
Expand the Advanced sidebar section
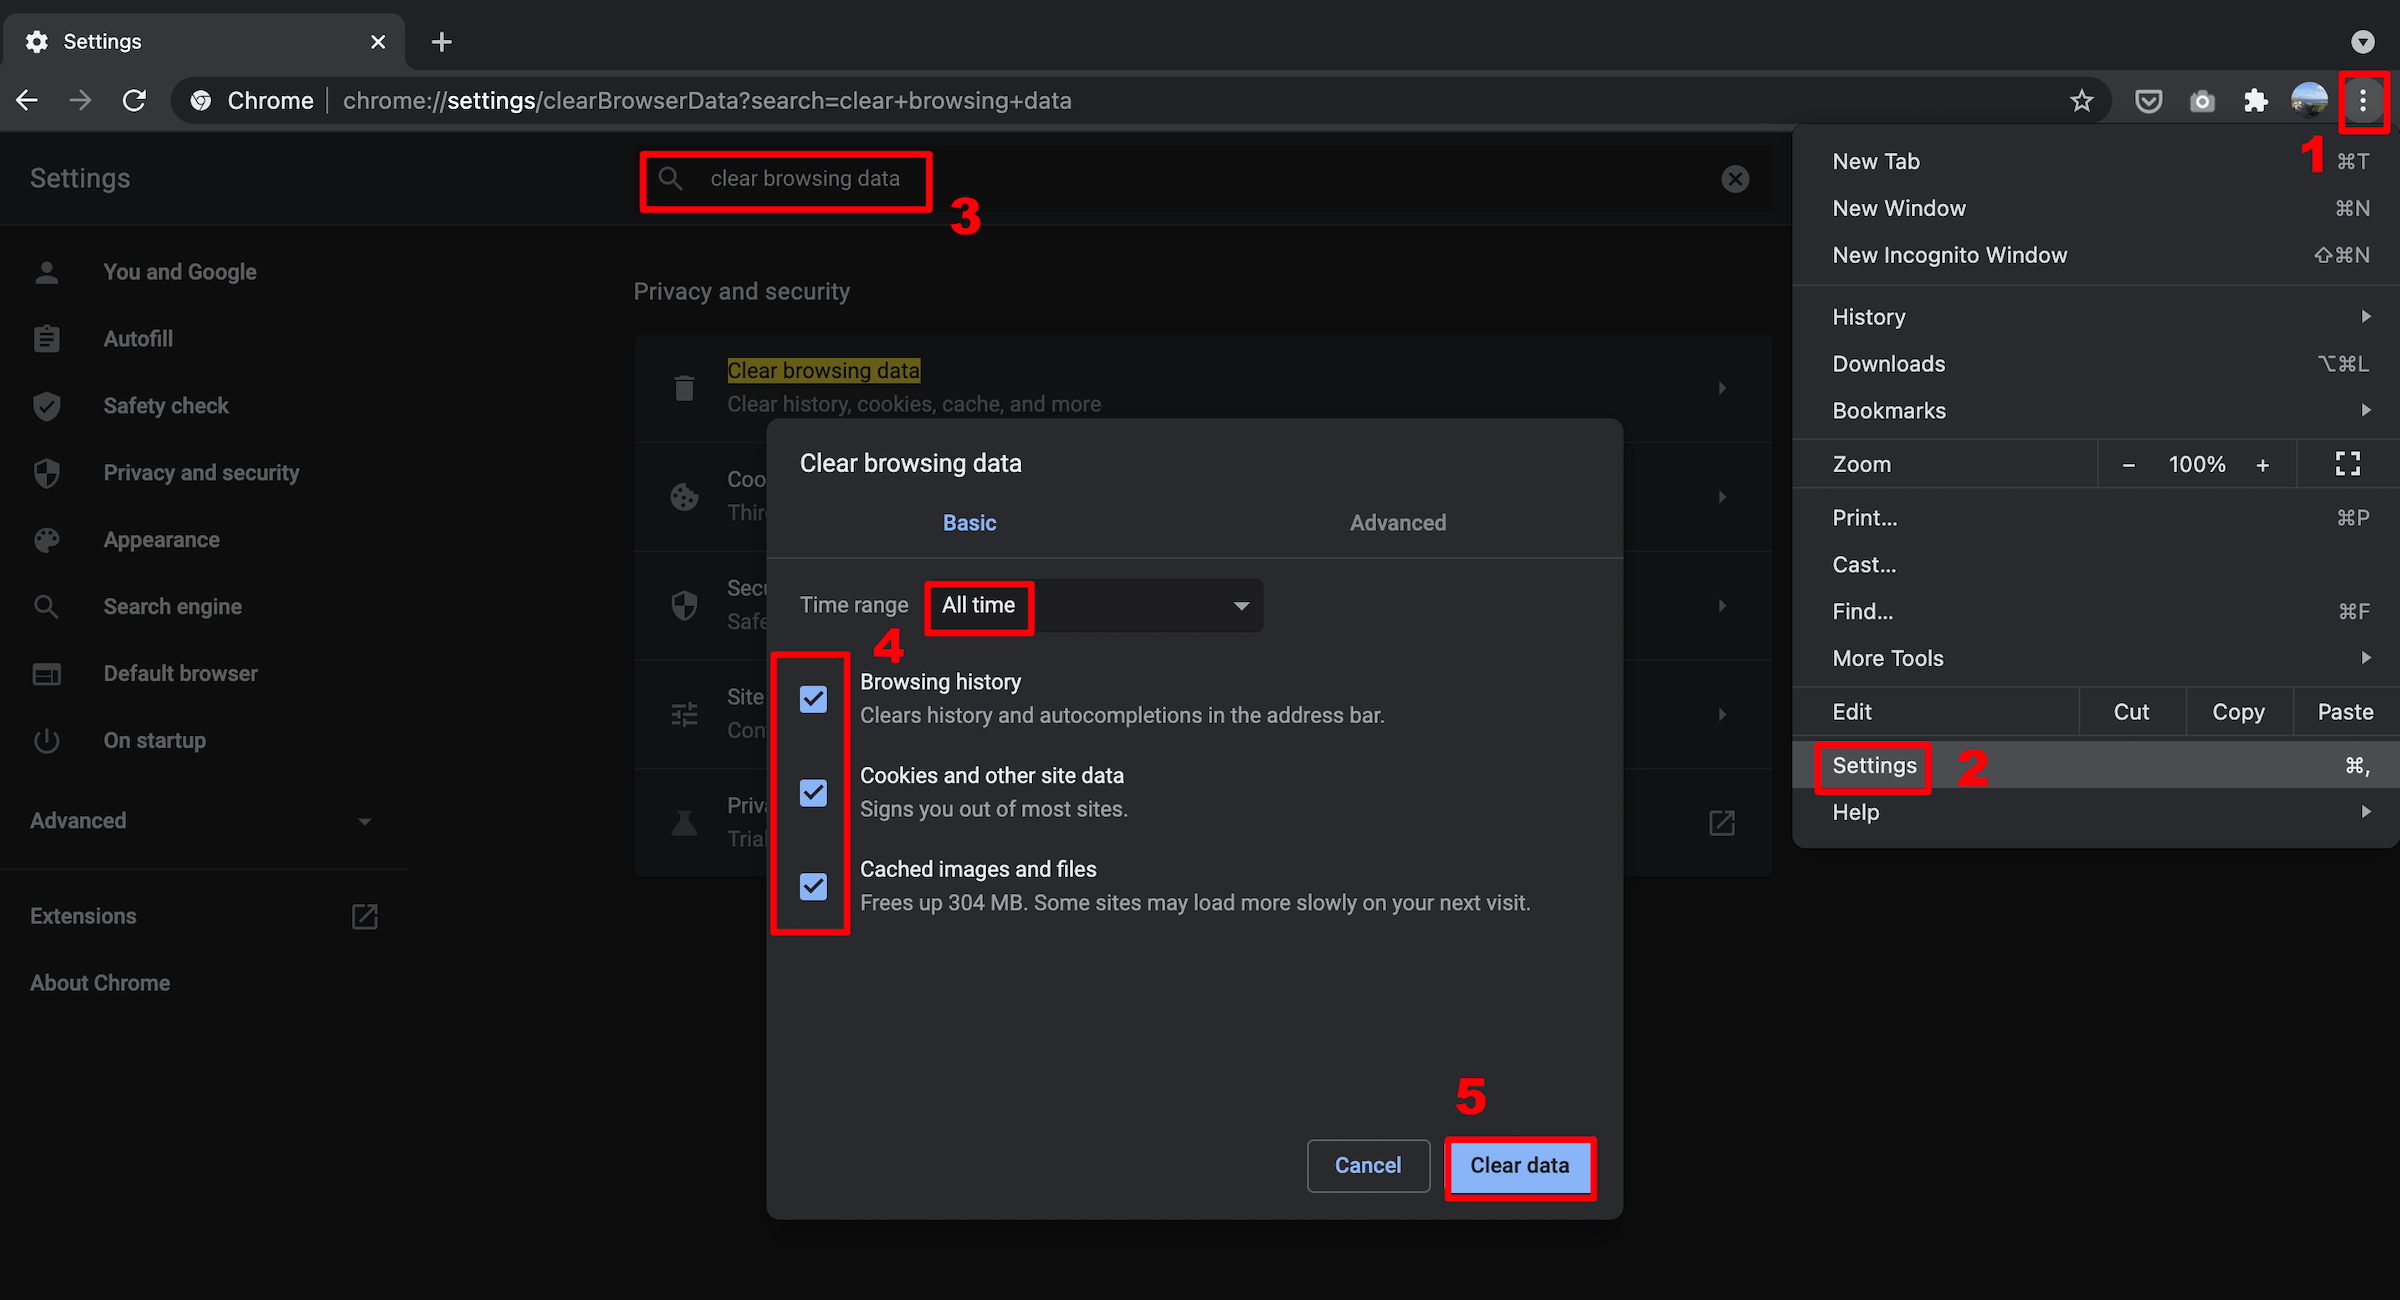(364, 820)
